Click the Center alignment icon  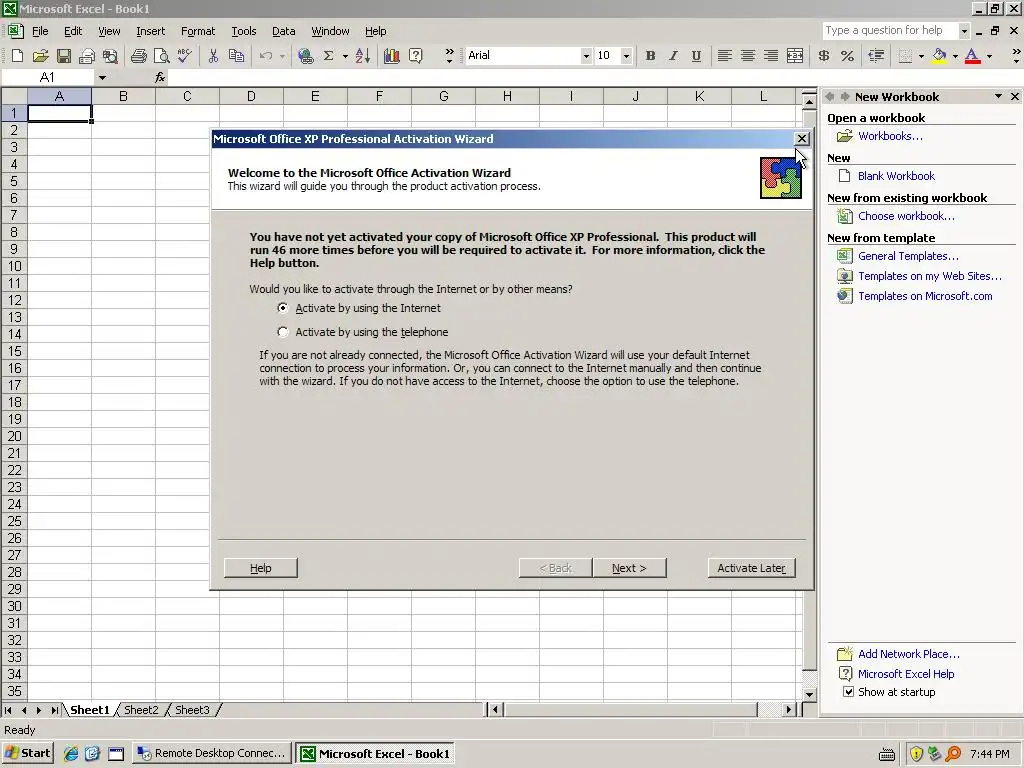[x=748, y=56]
